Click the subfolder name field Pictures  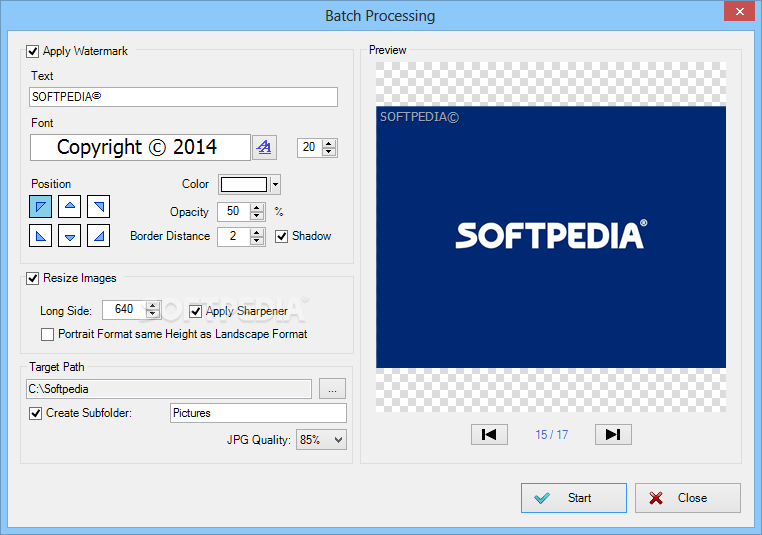point(258,413)
